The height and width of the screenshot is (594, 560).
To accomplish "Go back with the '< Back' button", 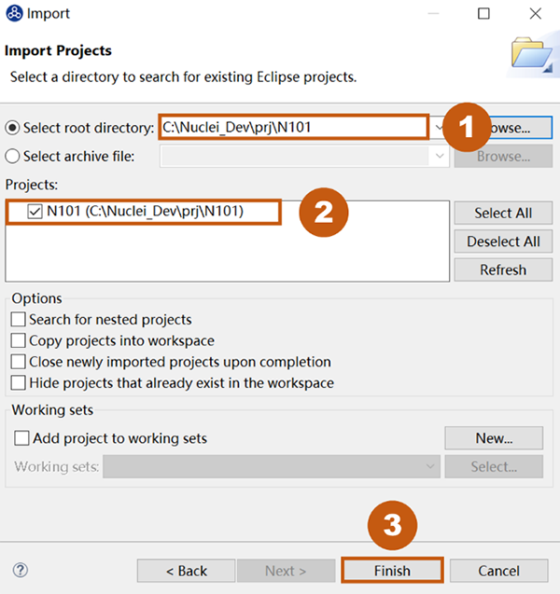I will pos(186,571).
